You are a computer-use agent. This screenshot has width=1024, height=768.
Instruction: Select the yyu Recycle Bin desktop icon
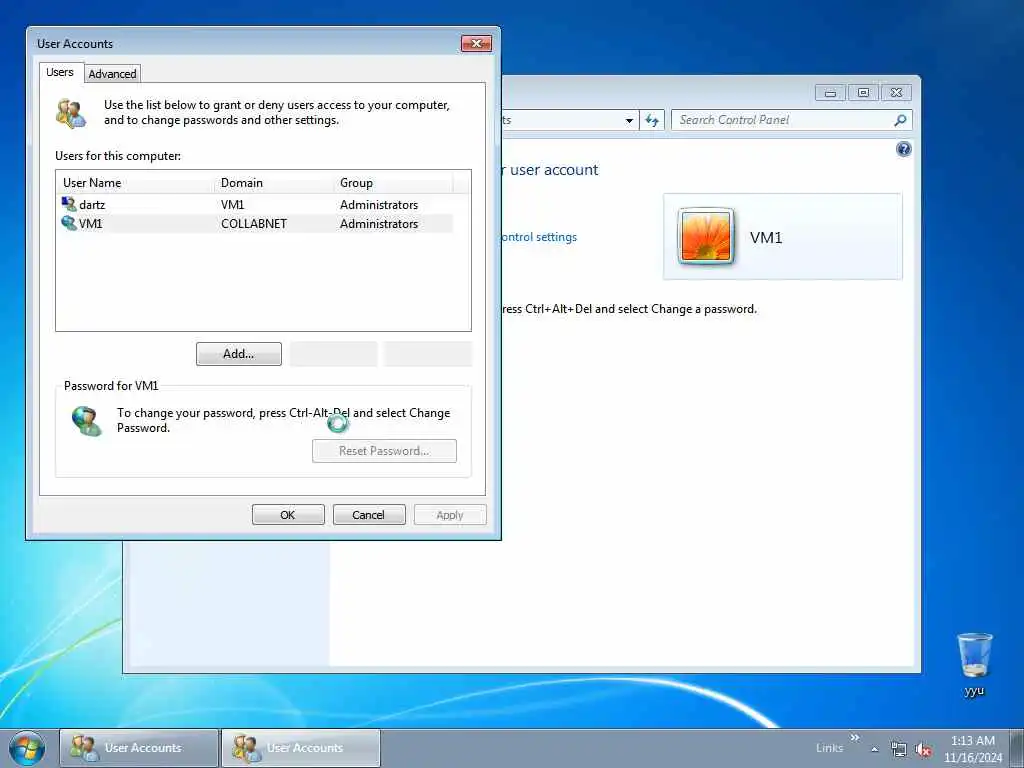(974, 664)
